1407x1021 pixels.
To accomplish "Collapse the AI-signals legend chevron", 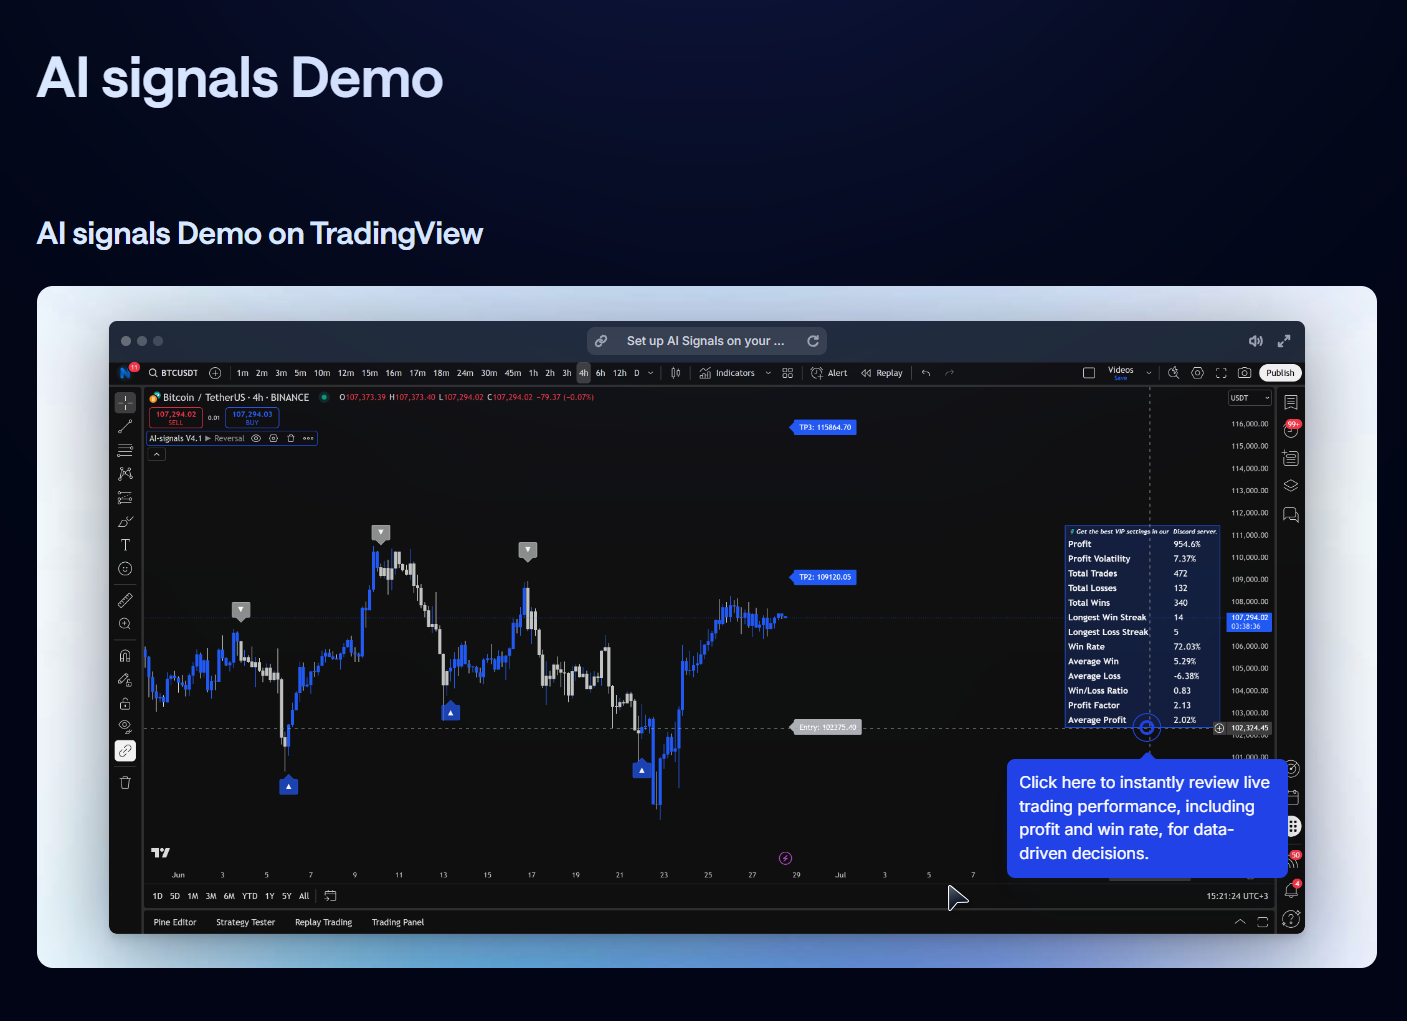I will click(x=156, y=453).
